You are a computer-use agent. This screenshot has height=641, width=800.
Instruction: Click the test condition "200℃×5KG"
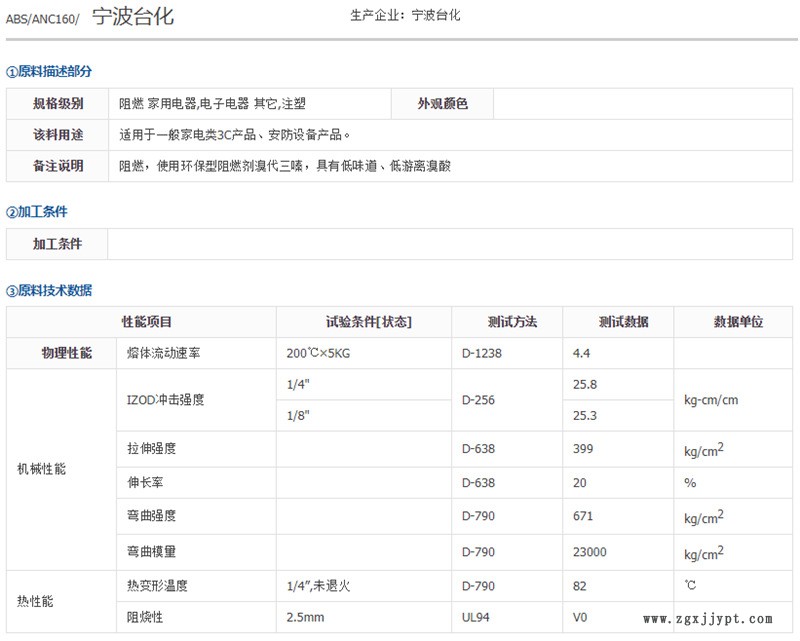(318, 353)
